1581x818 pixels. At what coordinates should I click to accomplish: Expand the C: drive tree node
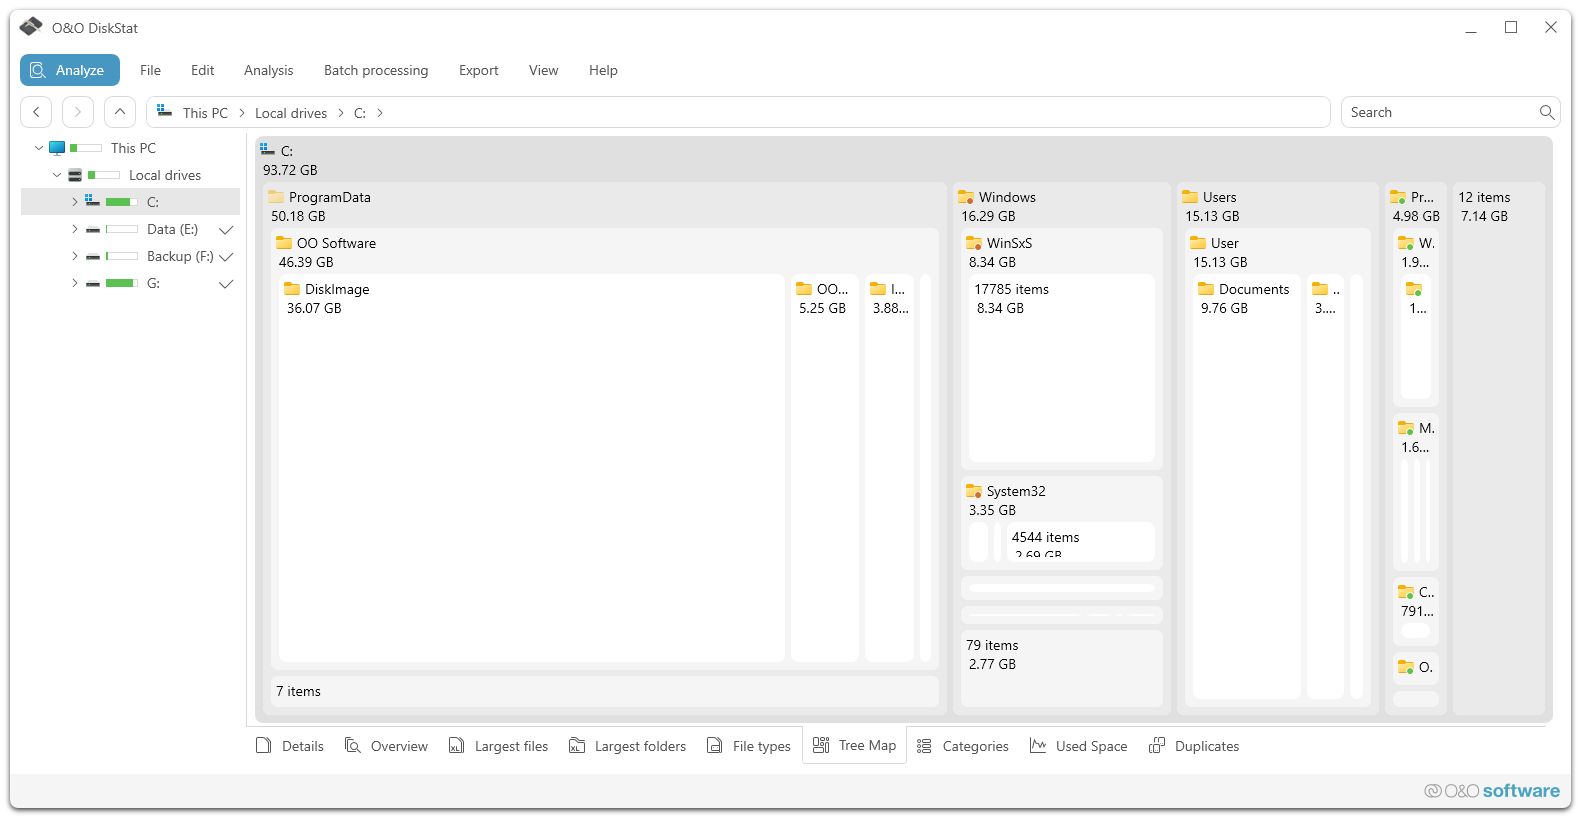[x=74, y=202]
